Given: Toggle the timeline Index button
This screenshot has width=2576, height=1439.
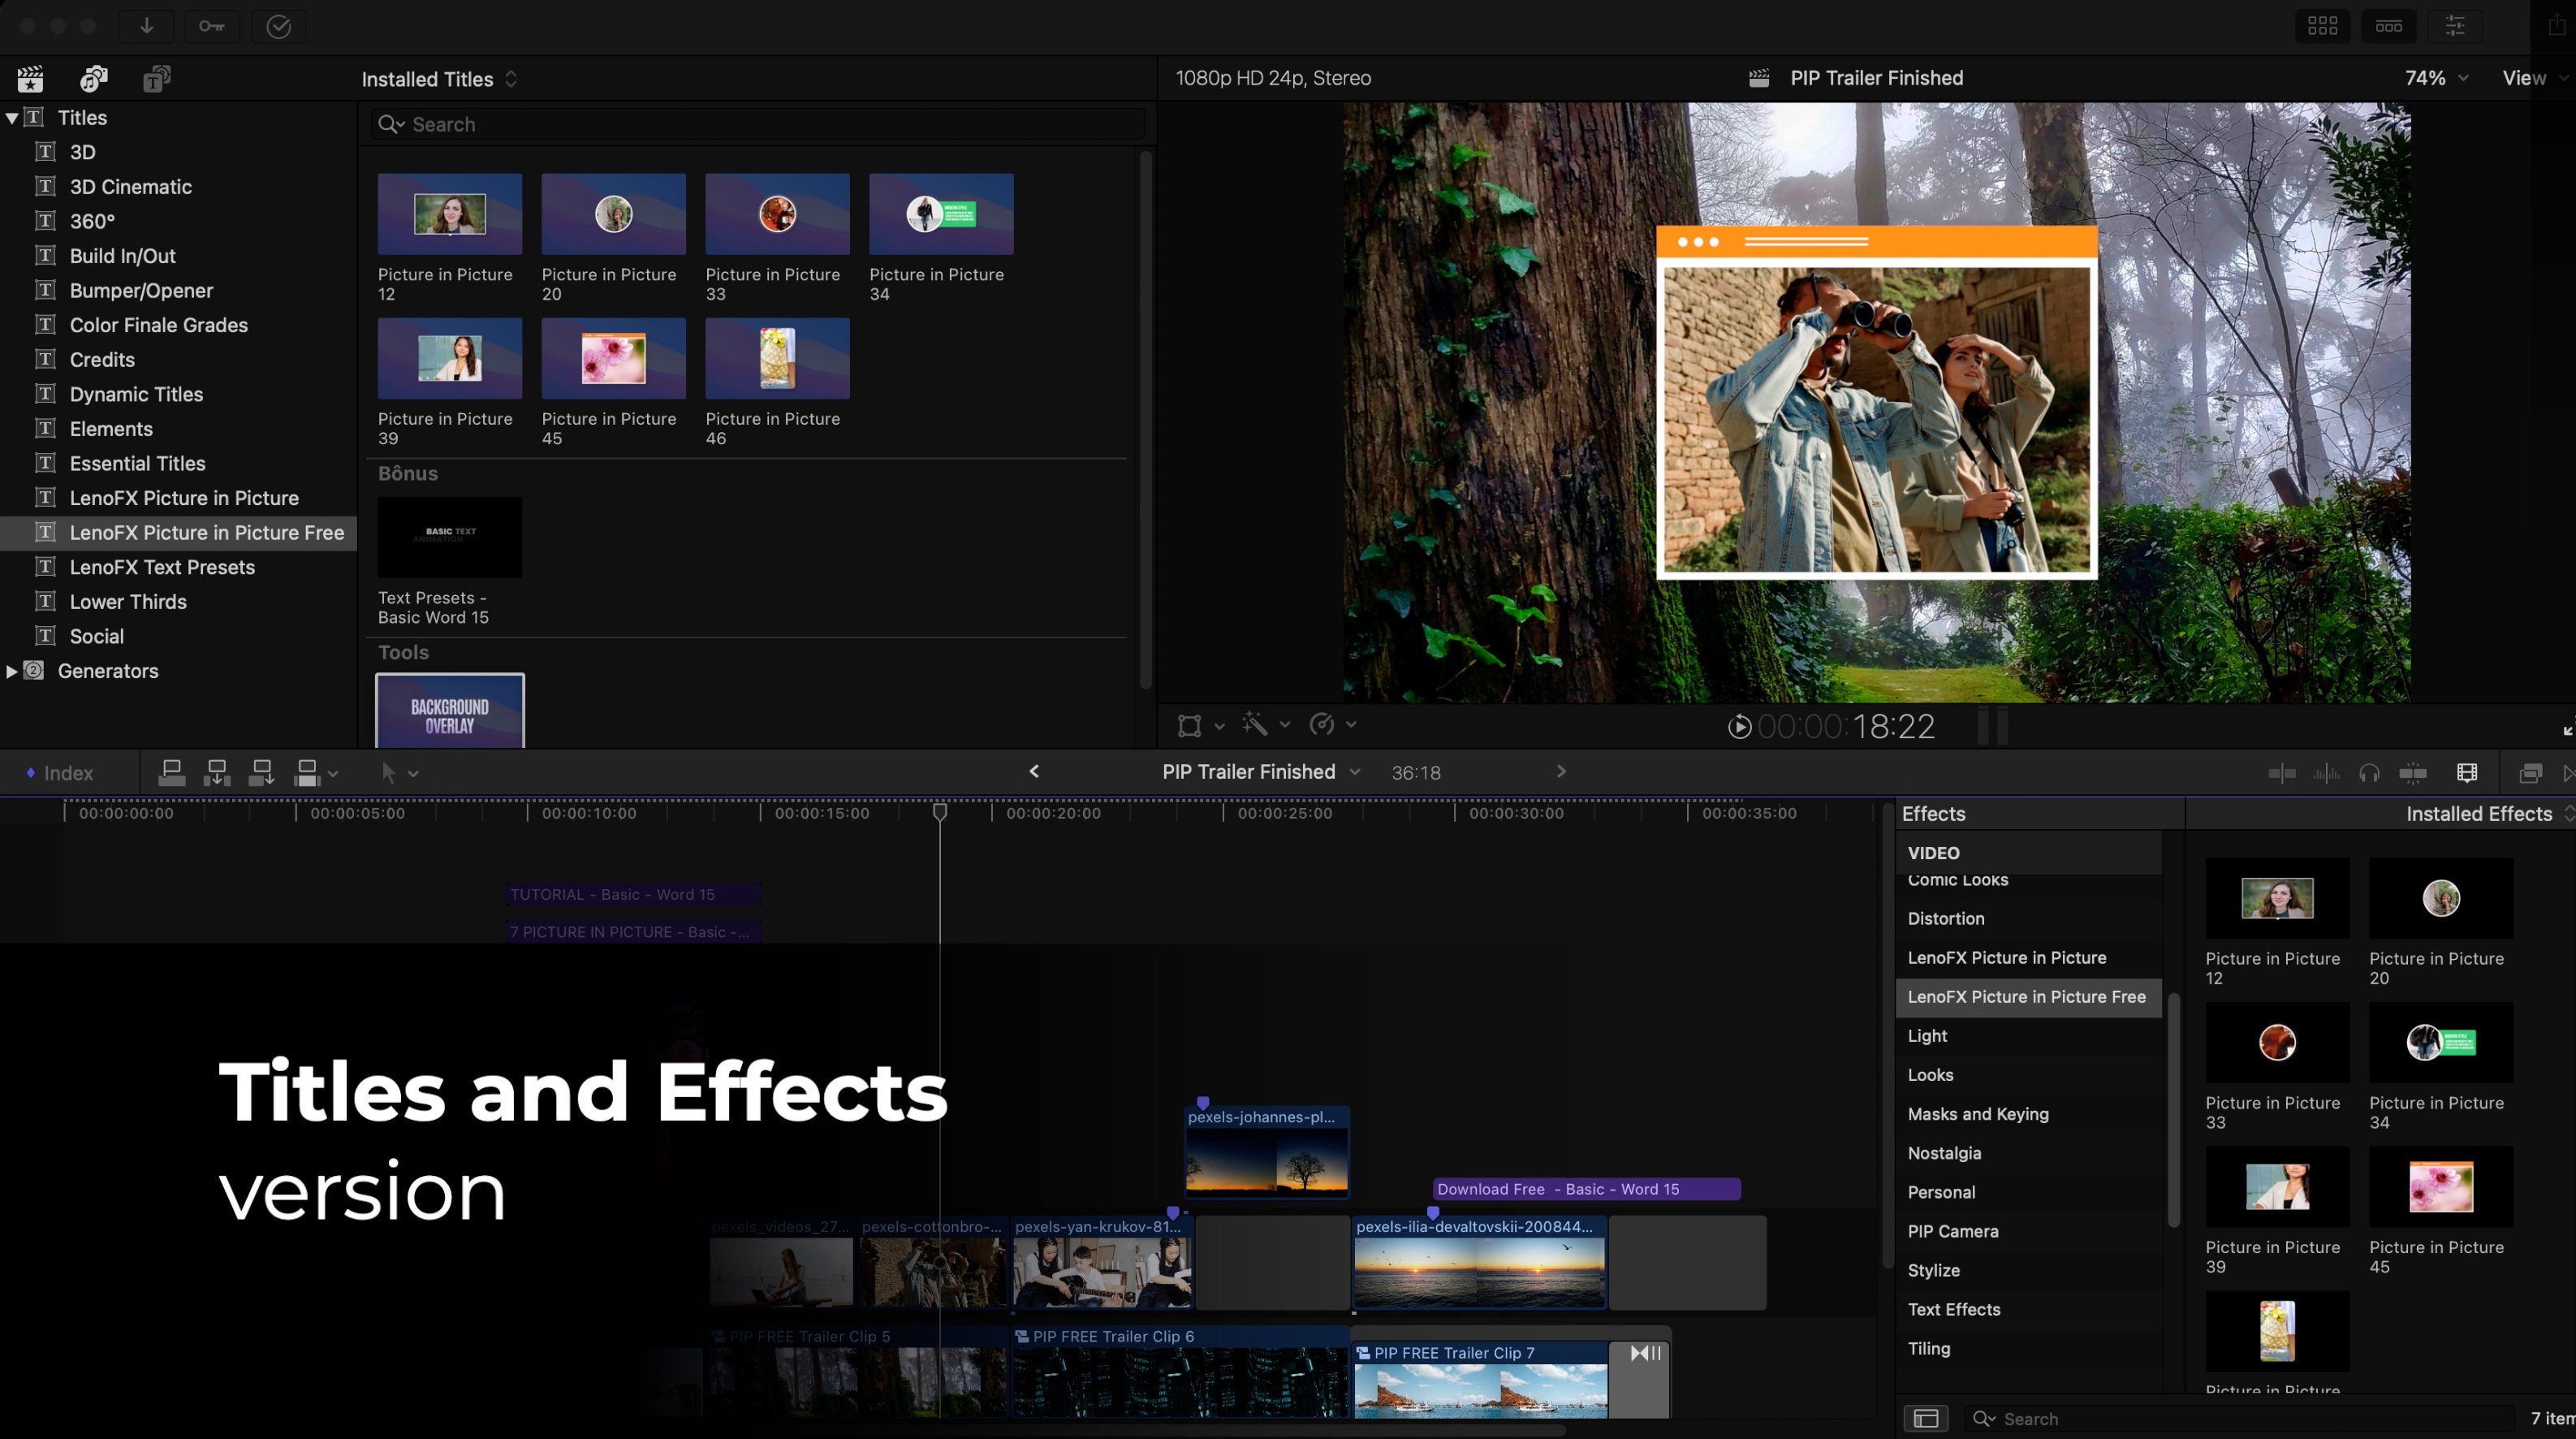Looking at the screenshot, I should pyautogui.click(x=60, y=773).
